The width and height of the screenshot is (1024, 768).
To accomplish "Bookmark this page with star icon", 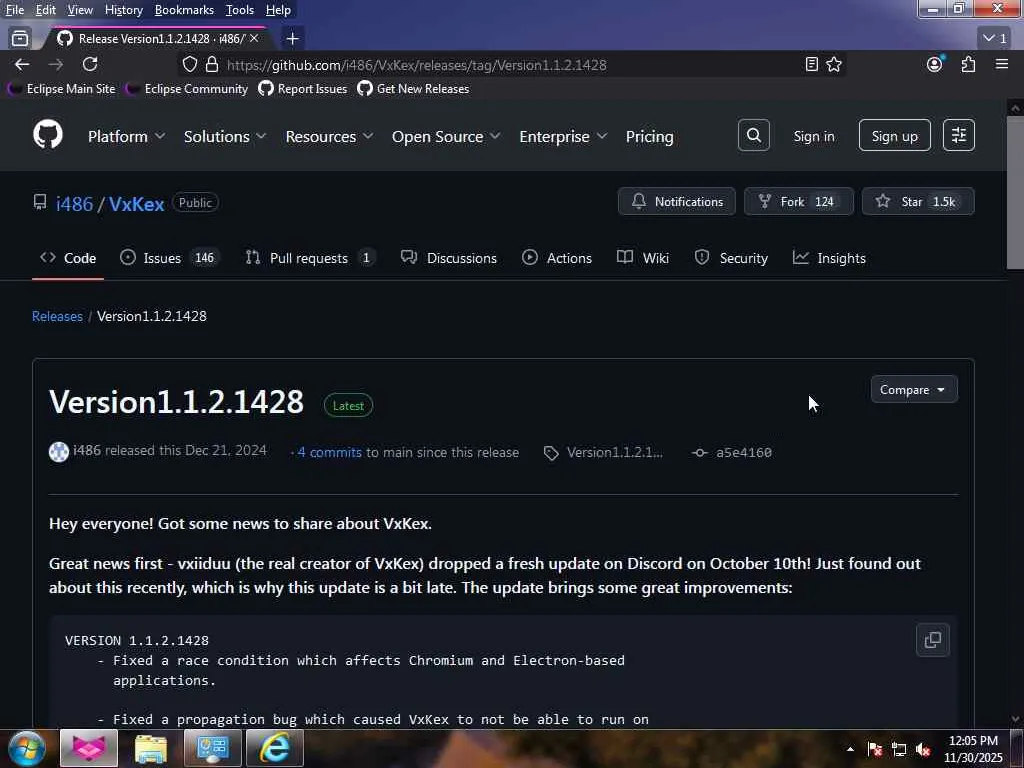I will coord(834,64).
